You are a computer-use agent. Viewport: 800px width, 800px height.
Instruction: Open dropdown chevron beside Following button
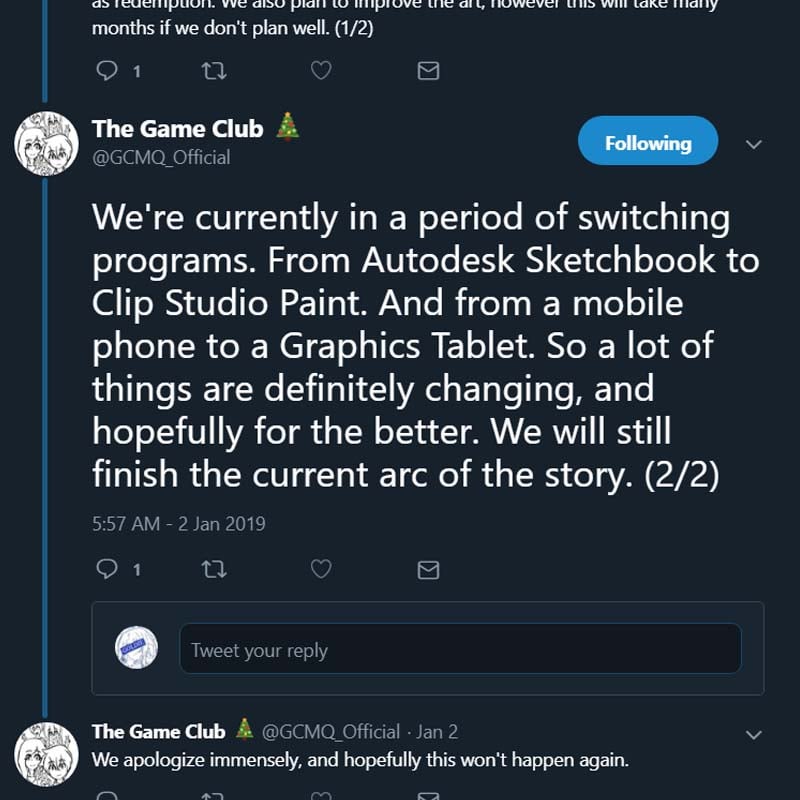pyautogui.click(x=755, y=144)
